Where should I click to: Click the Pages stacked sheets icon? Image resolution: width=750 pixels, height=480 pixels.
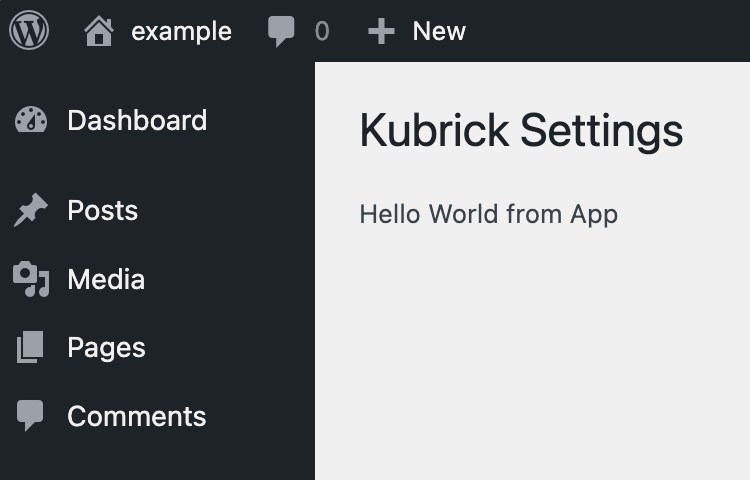31,348
